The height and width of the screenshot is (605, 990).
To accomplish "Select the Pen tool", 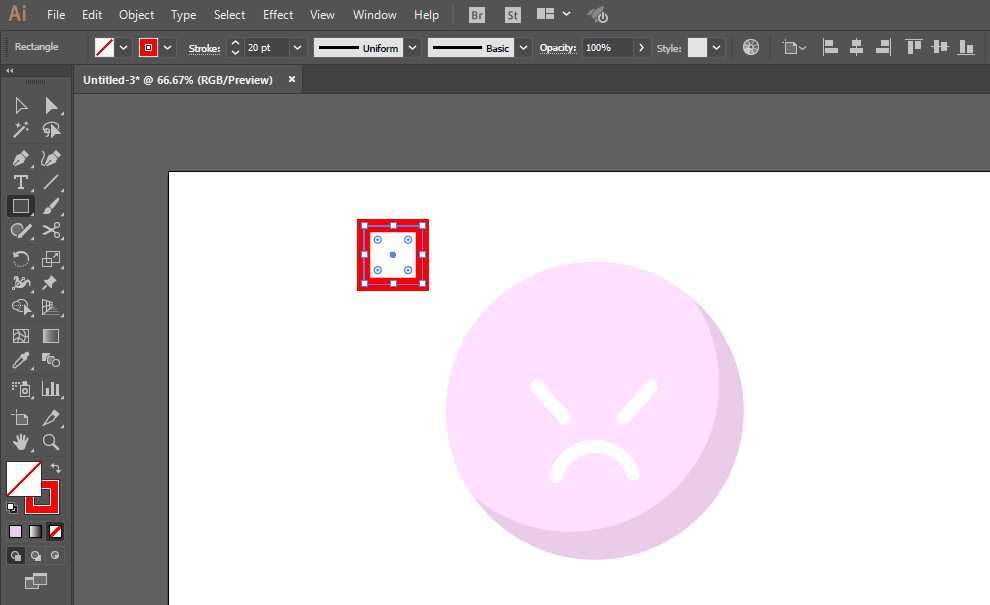I will pyautogui.click(x=21, y=158).
